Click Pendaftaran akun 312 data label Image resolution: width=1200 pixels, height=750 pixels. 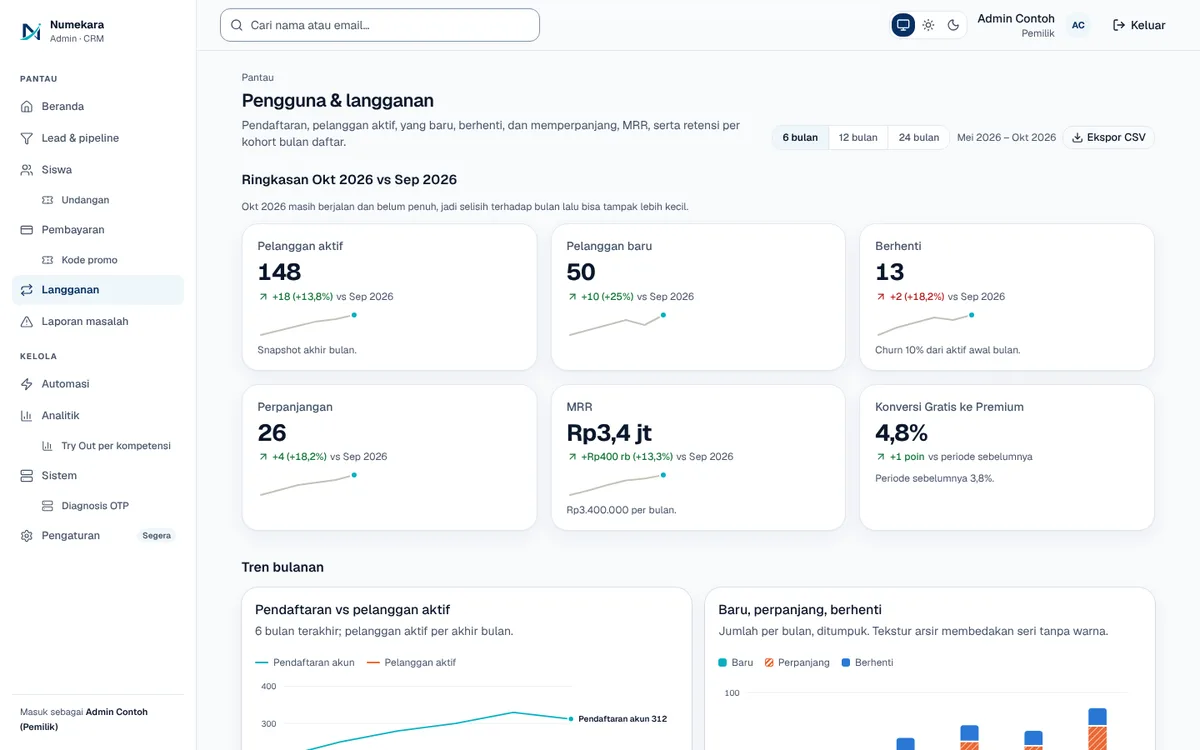[622, 718]
